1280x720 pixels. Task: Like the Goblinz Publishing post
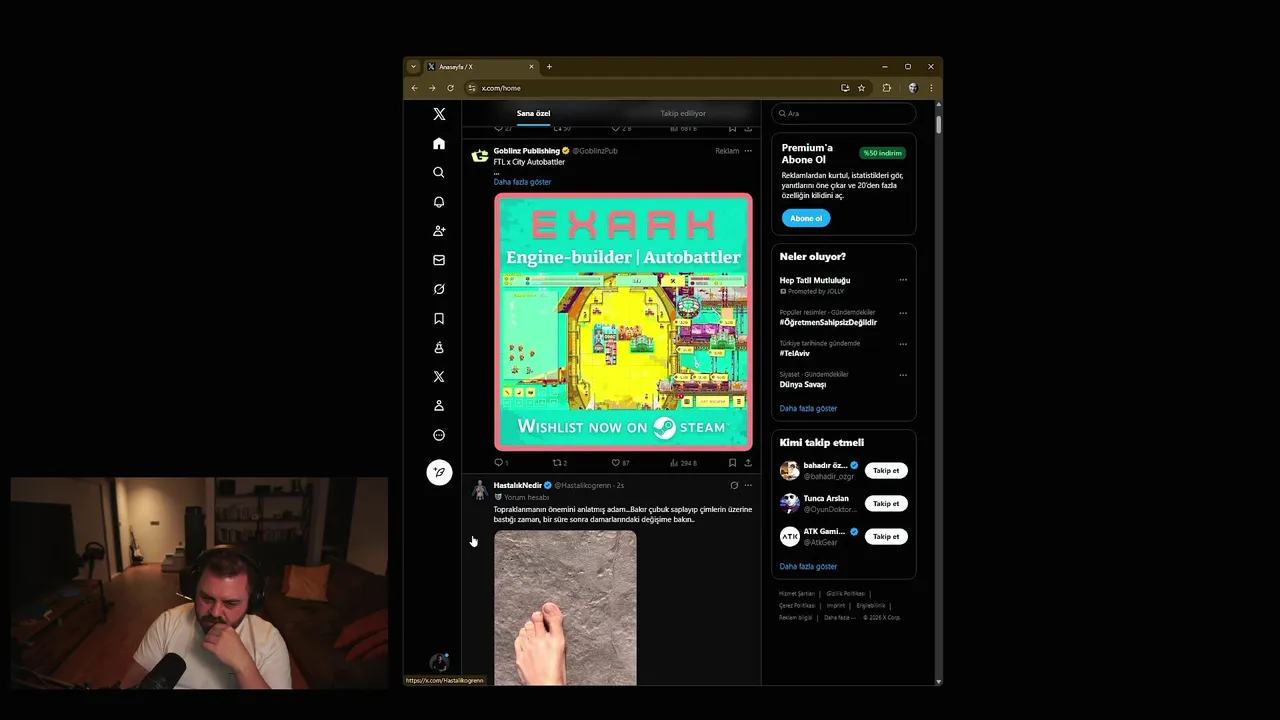pyautogui.click(x=616, y=463)
